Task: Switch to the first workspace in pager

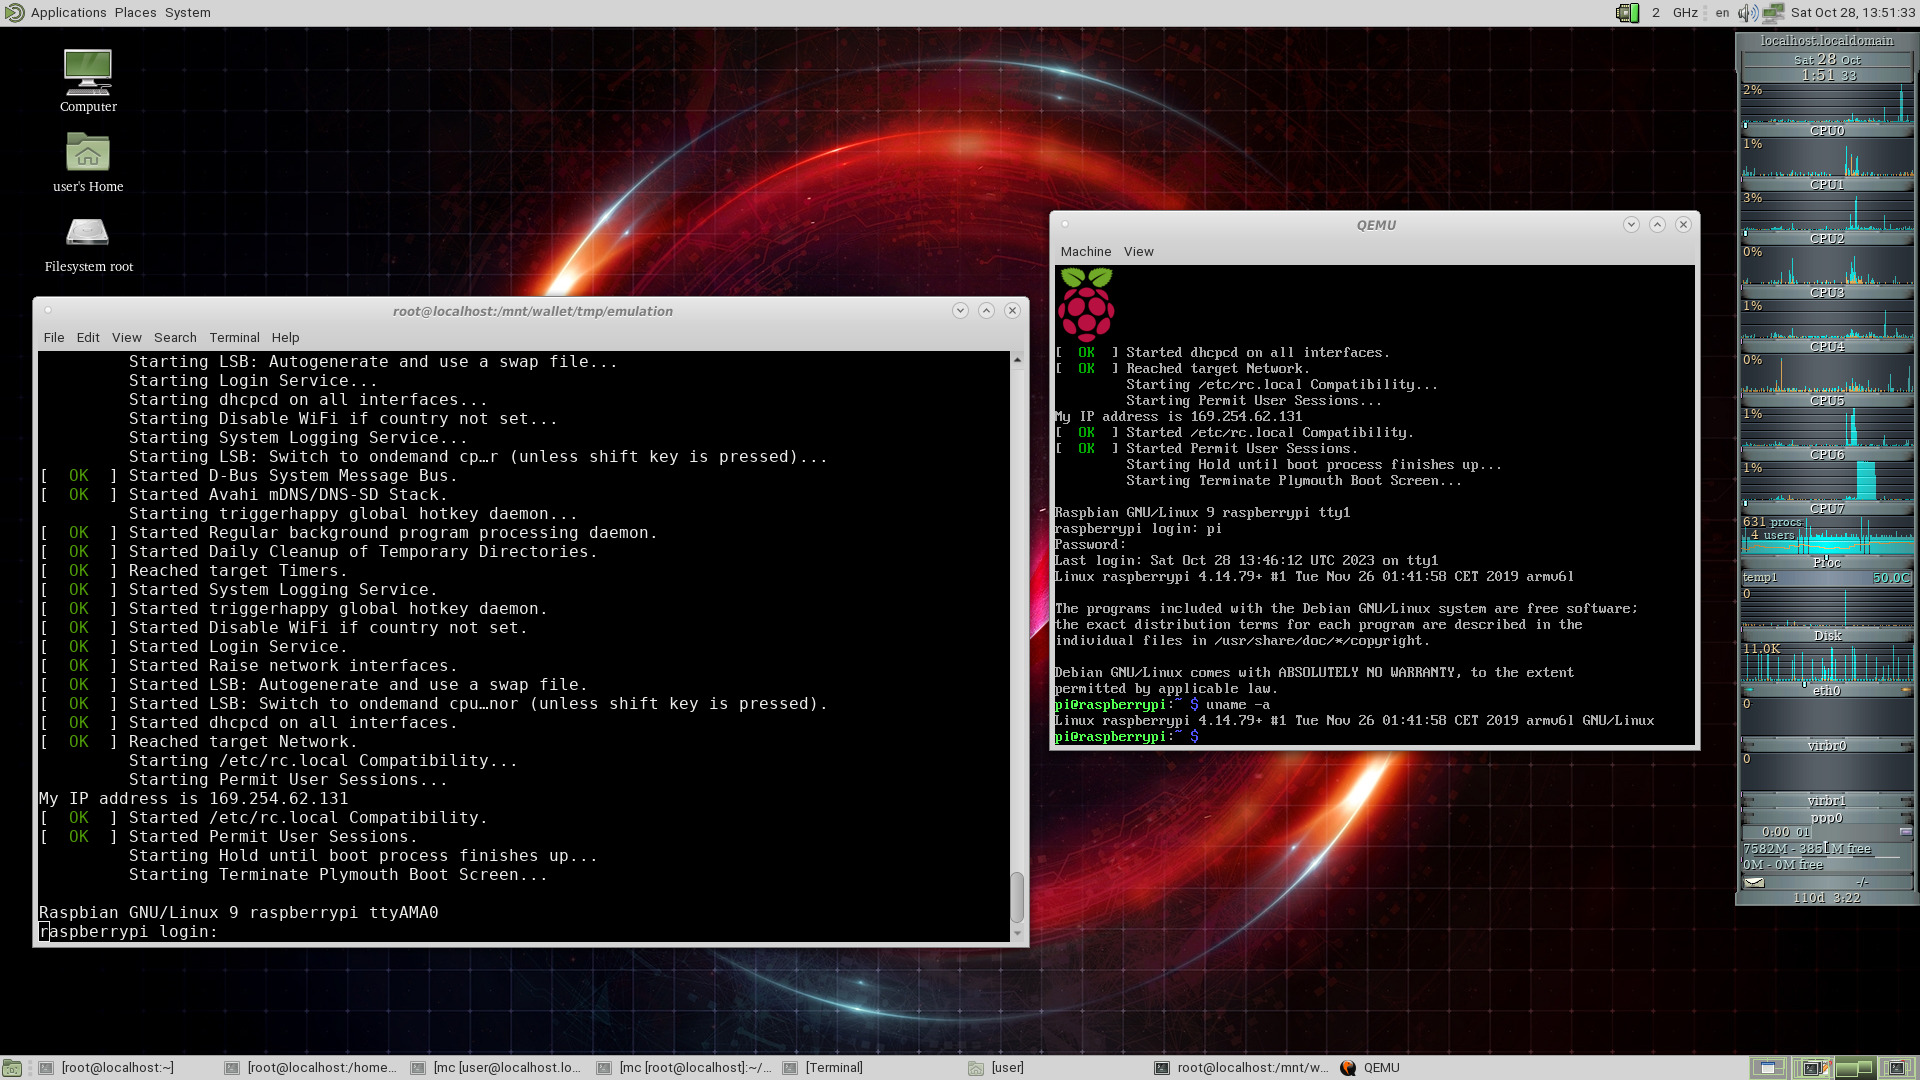Action: coord(1768,1068)
